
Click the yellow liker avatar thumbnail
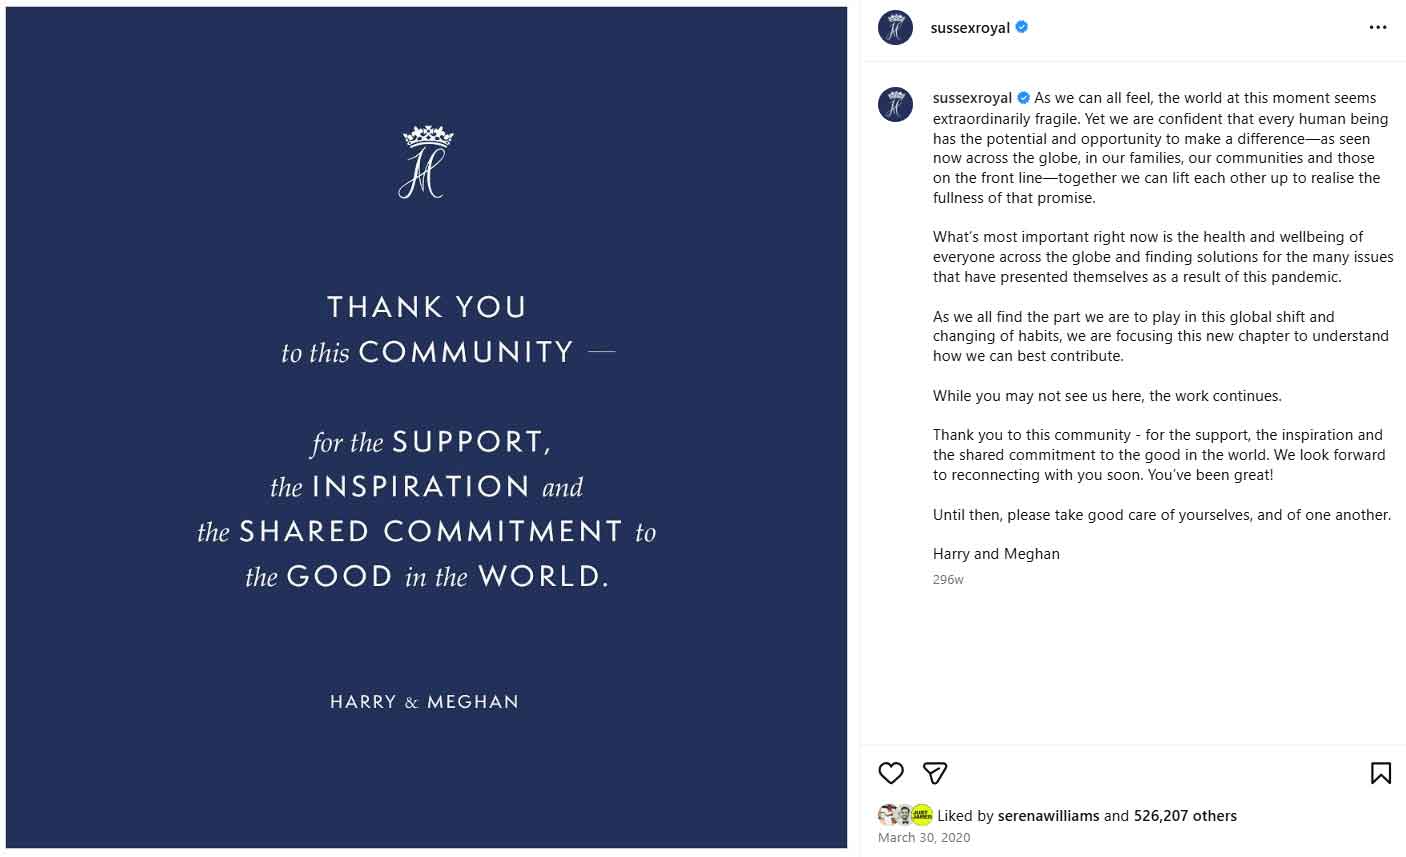[x=922, y=815]
